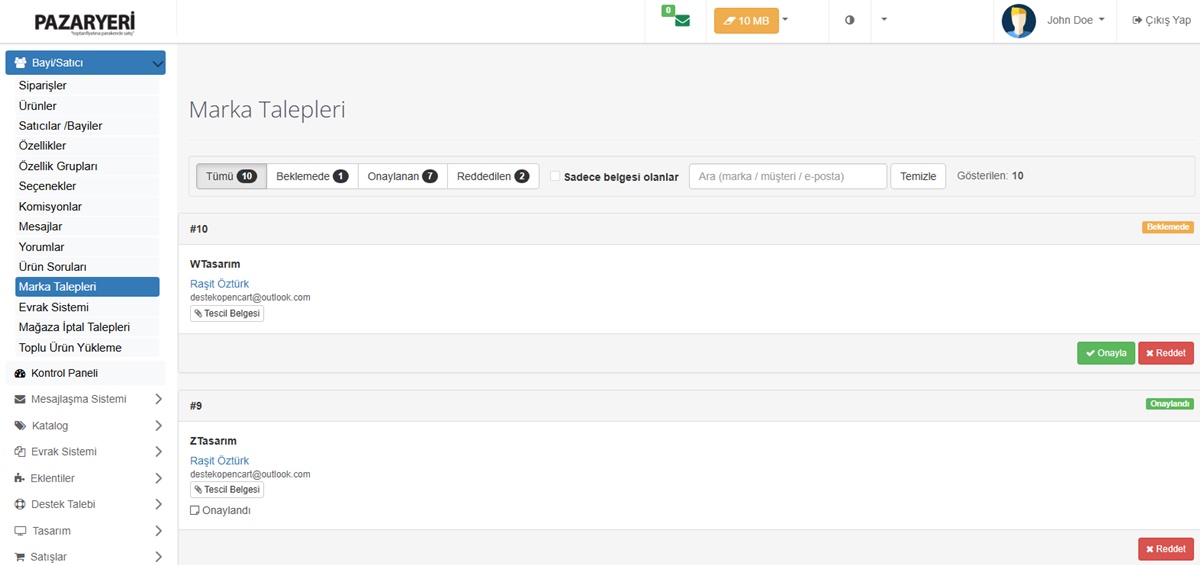This screenshot has width=1200, height=565.
Task: Collapse the Bayi/Satıcı sidebar section
Action: (x=157, y=63)
